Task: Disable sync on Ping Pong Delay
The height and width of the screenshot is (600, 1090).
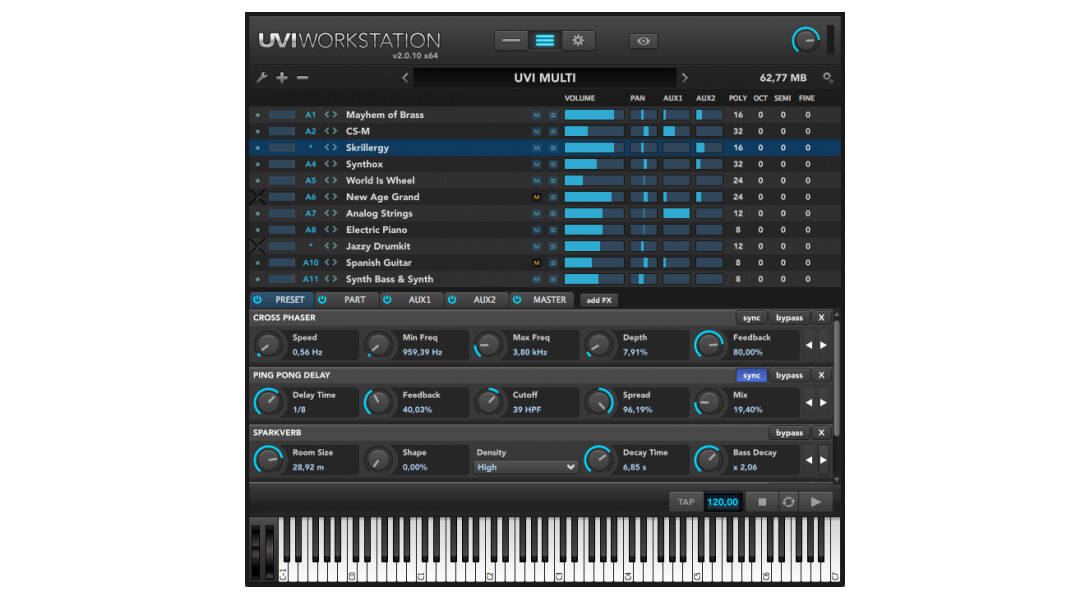Action: (x=751, y=375)
